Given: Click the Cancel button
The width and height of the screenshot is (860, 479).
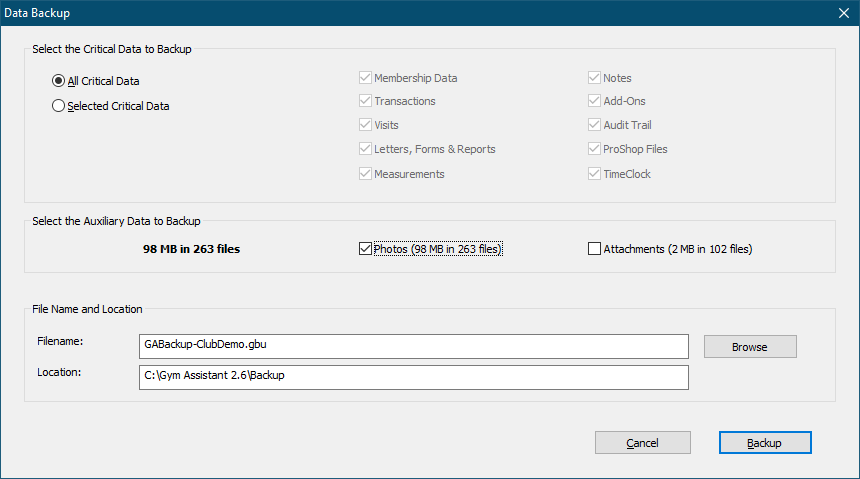Looking at the screenshot, I should click(x=642, y=443).
